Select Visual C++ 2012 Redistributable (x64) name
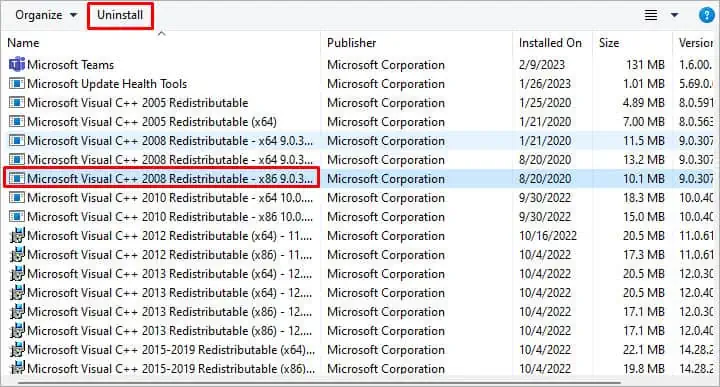 click(x=169, y=236)
